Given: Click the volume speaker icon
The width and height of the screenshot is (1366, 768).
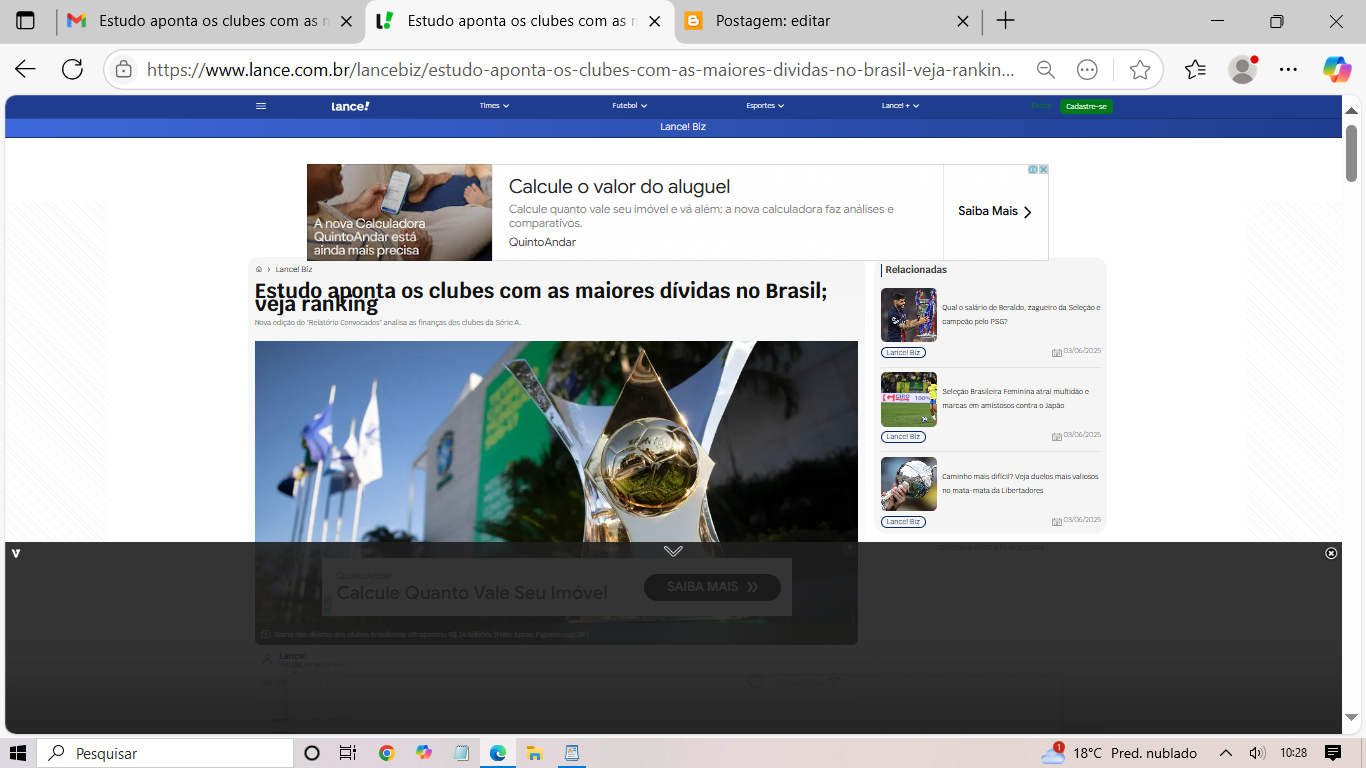Looking at the screenshot, I should click(x=1257, y=753).
